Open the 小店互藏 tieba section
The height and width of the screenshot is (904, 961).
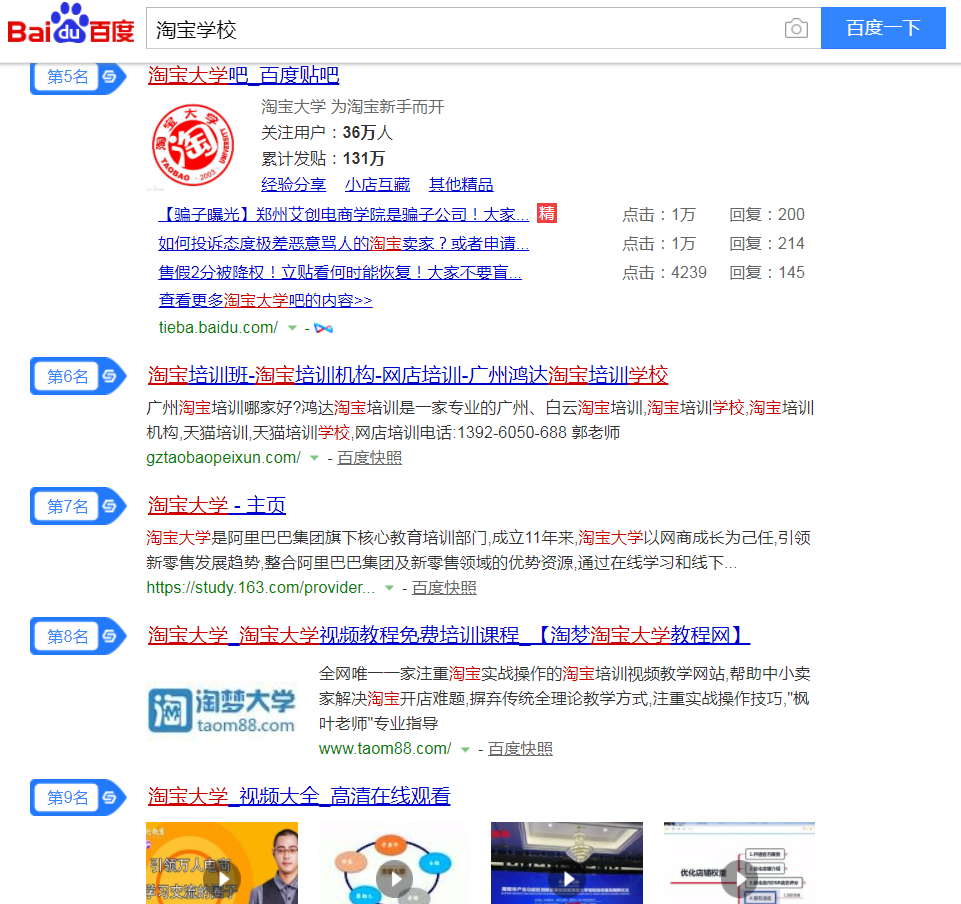tap(378, 184)
